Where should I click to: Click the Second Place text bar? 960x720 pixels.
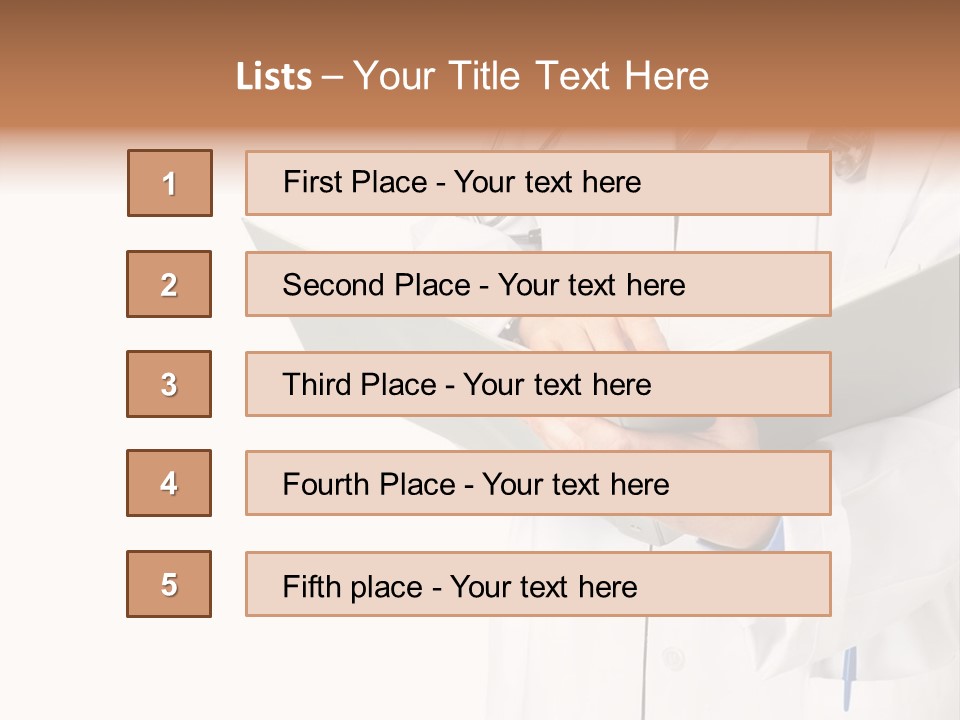(538, 284)
